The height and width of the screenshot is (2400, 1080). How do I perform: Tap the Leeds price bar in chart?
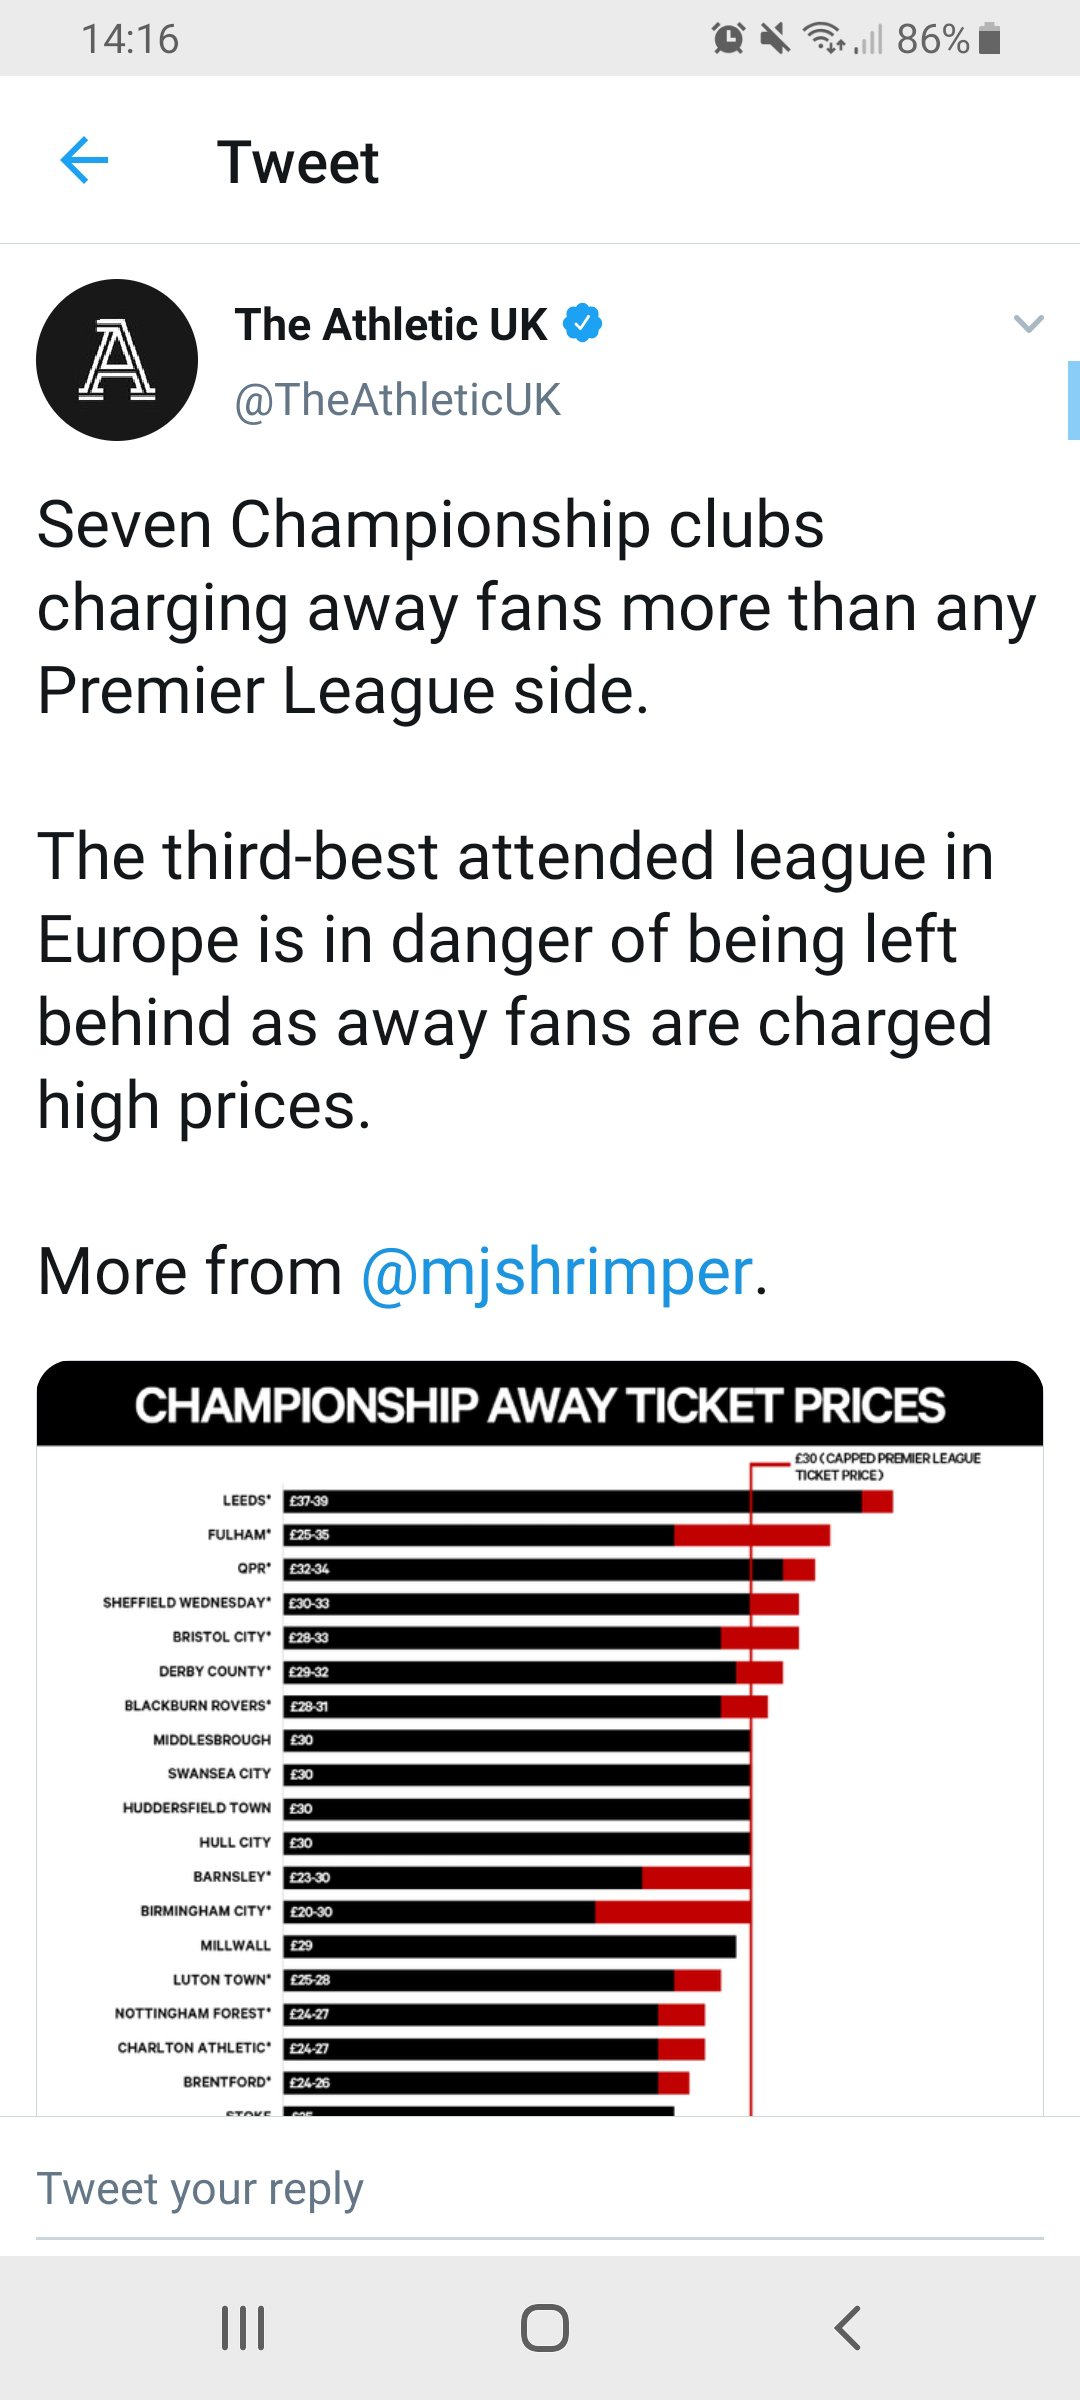pos(588,1501)
